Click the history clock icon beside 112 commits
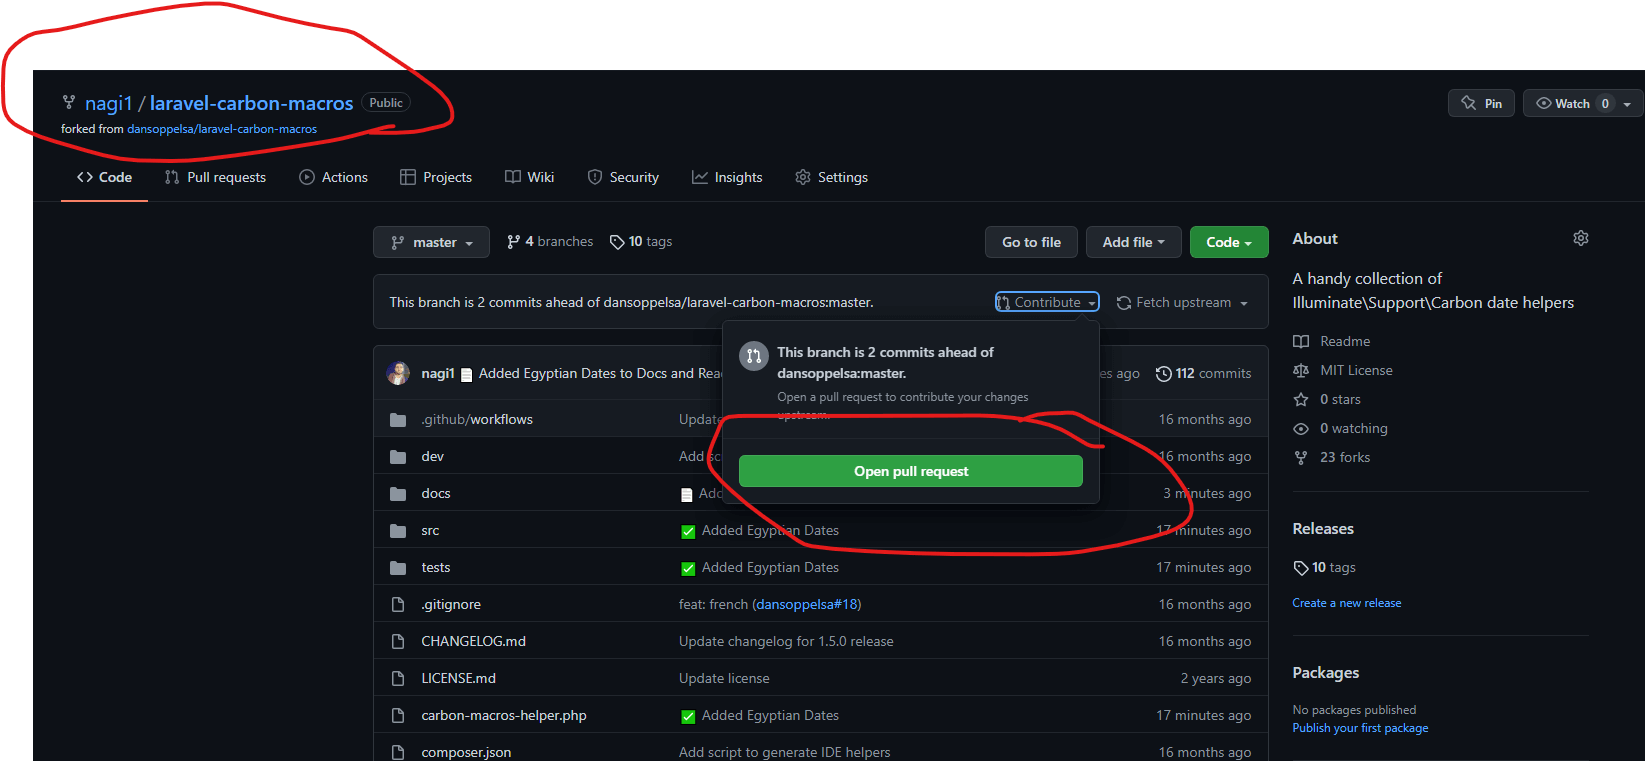 (1164, 373)
